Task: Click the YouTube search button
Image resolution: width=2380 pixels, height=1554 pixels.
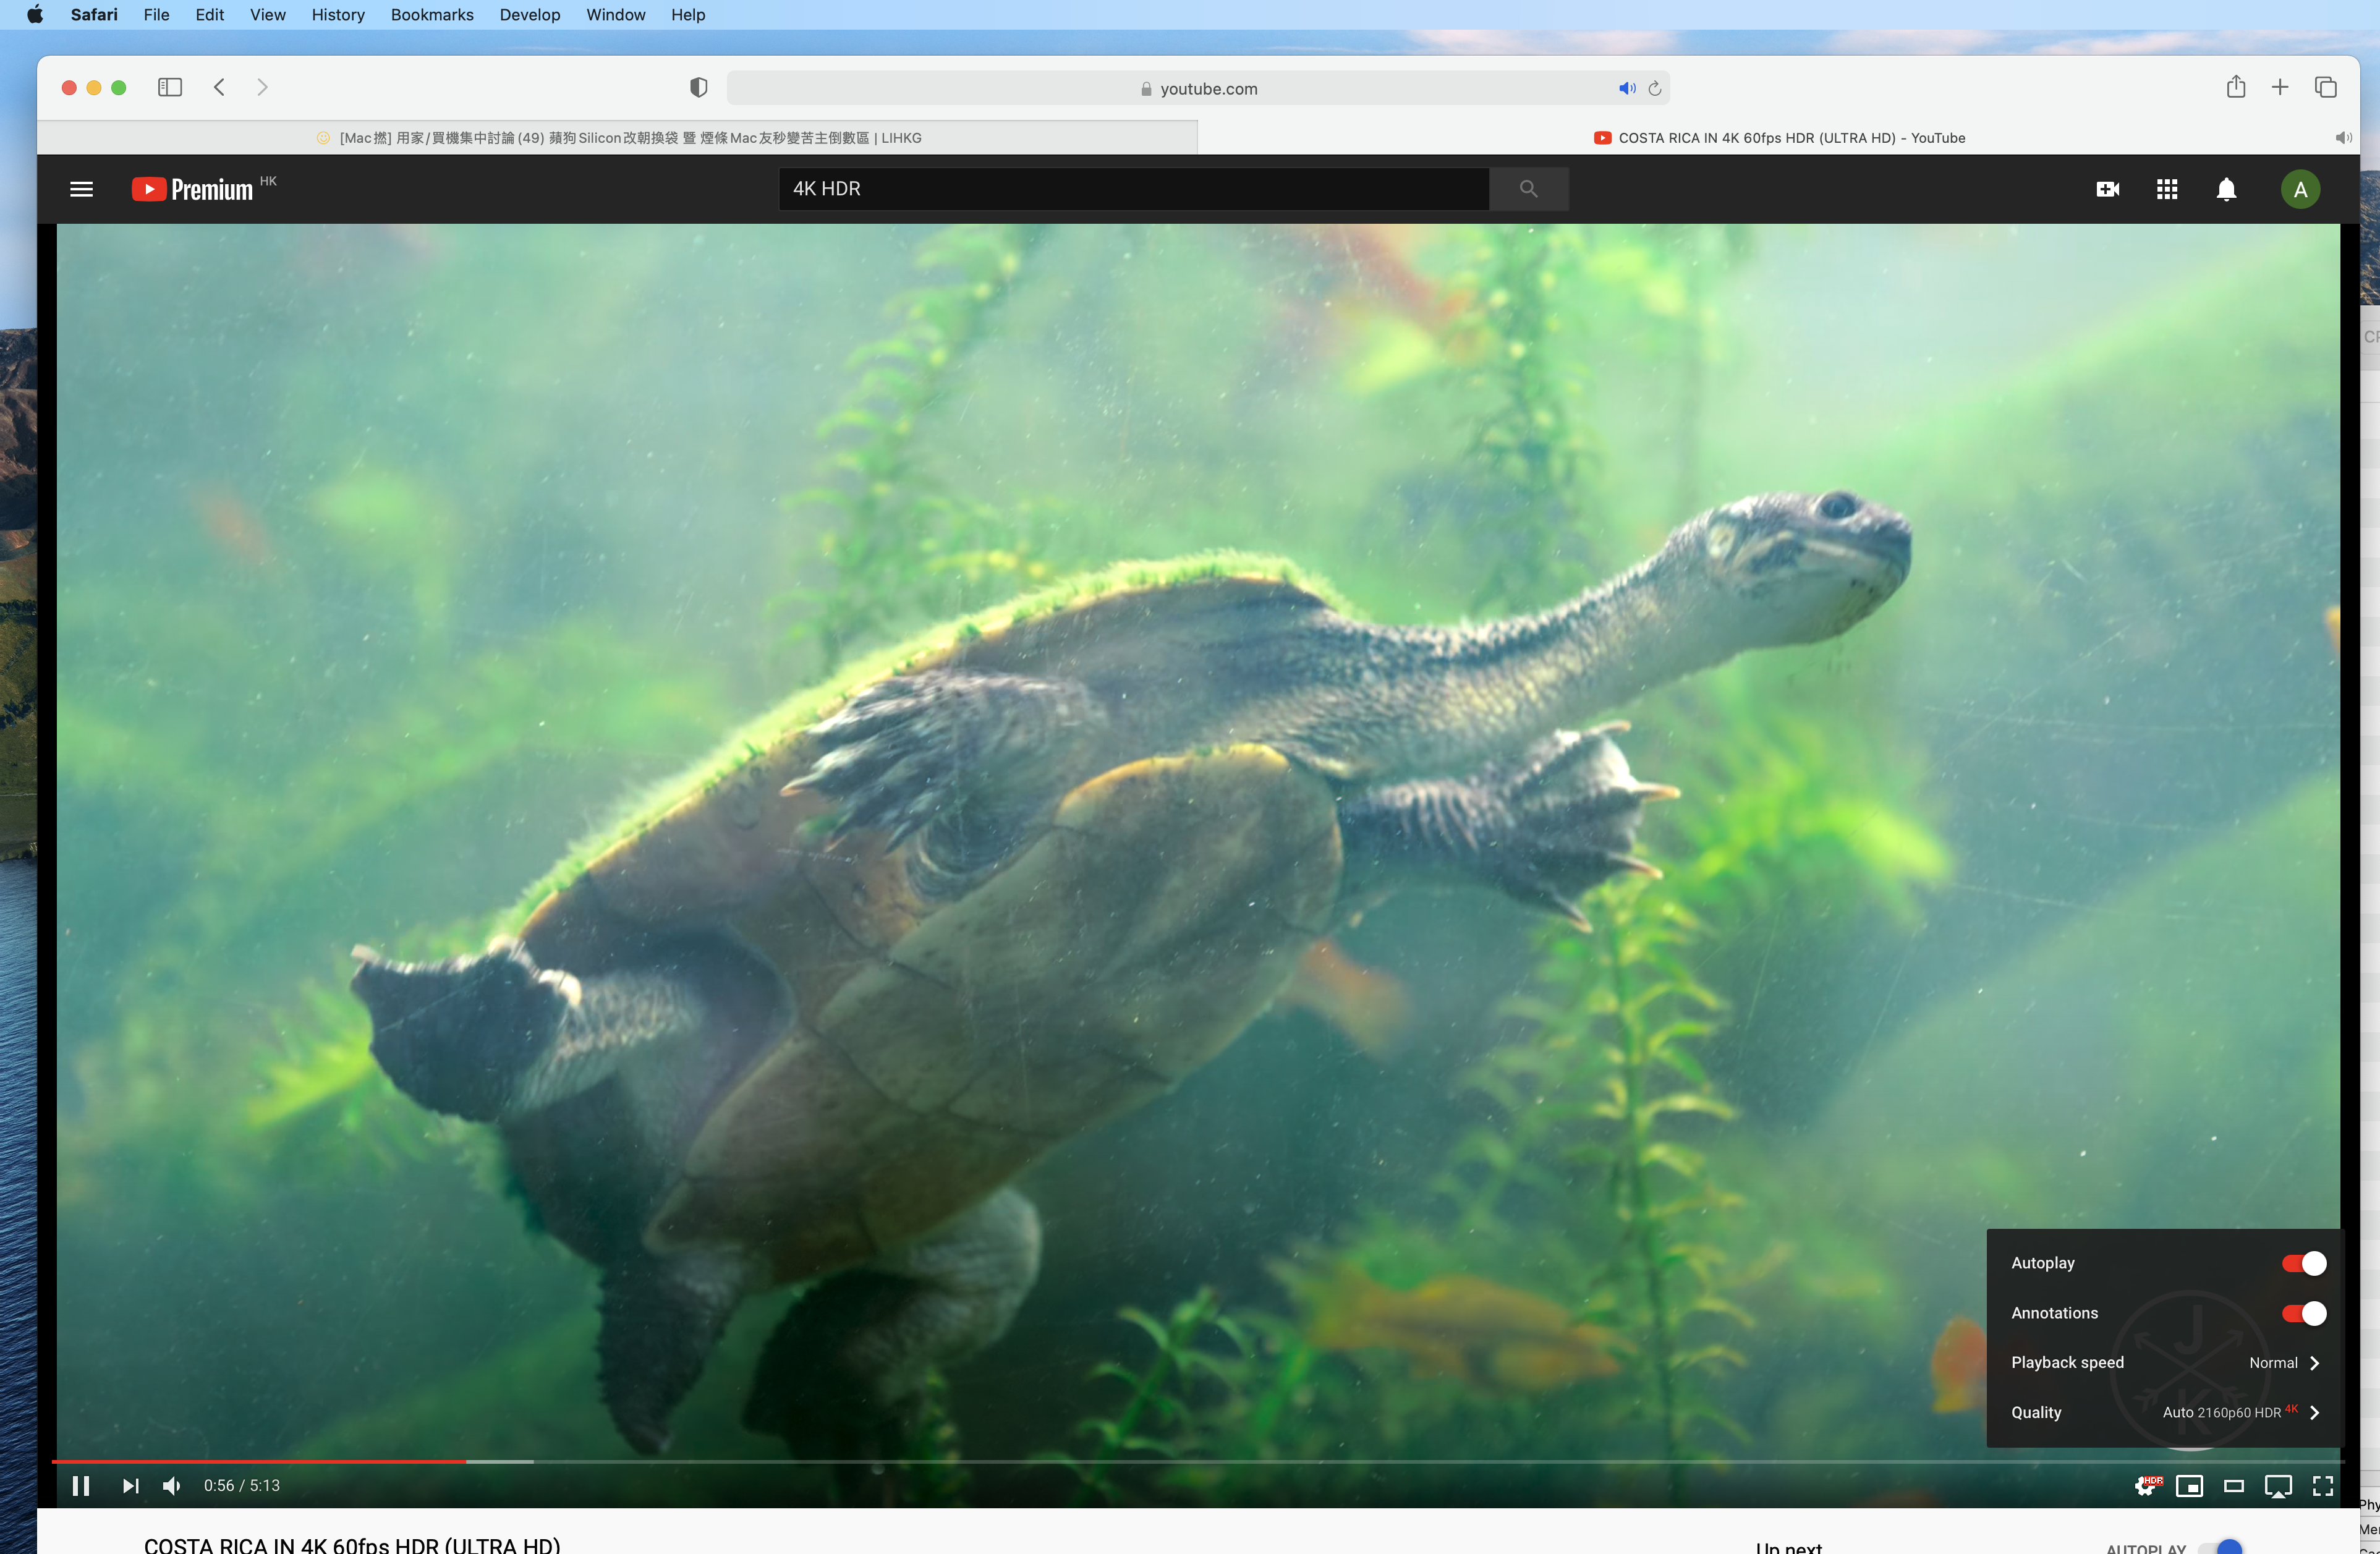Action: 1528,189
